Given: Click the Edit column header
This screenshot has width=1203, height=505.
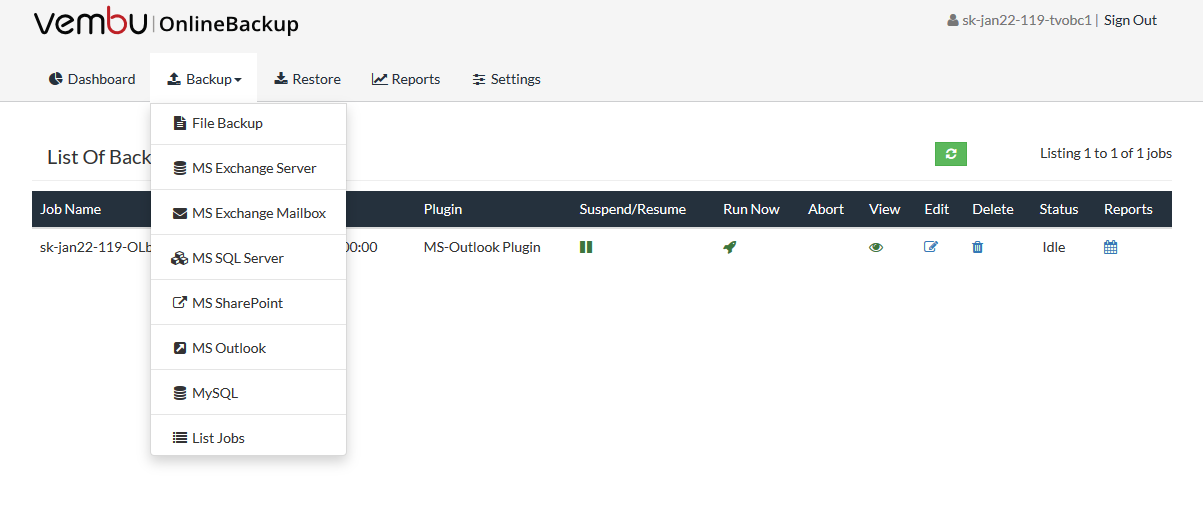Looking at the screenshot, I should click(937, 209).
